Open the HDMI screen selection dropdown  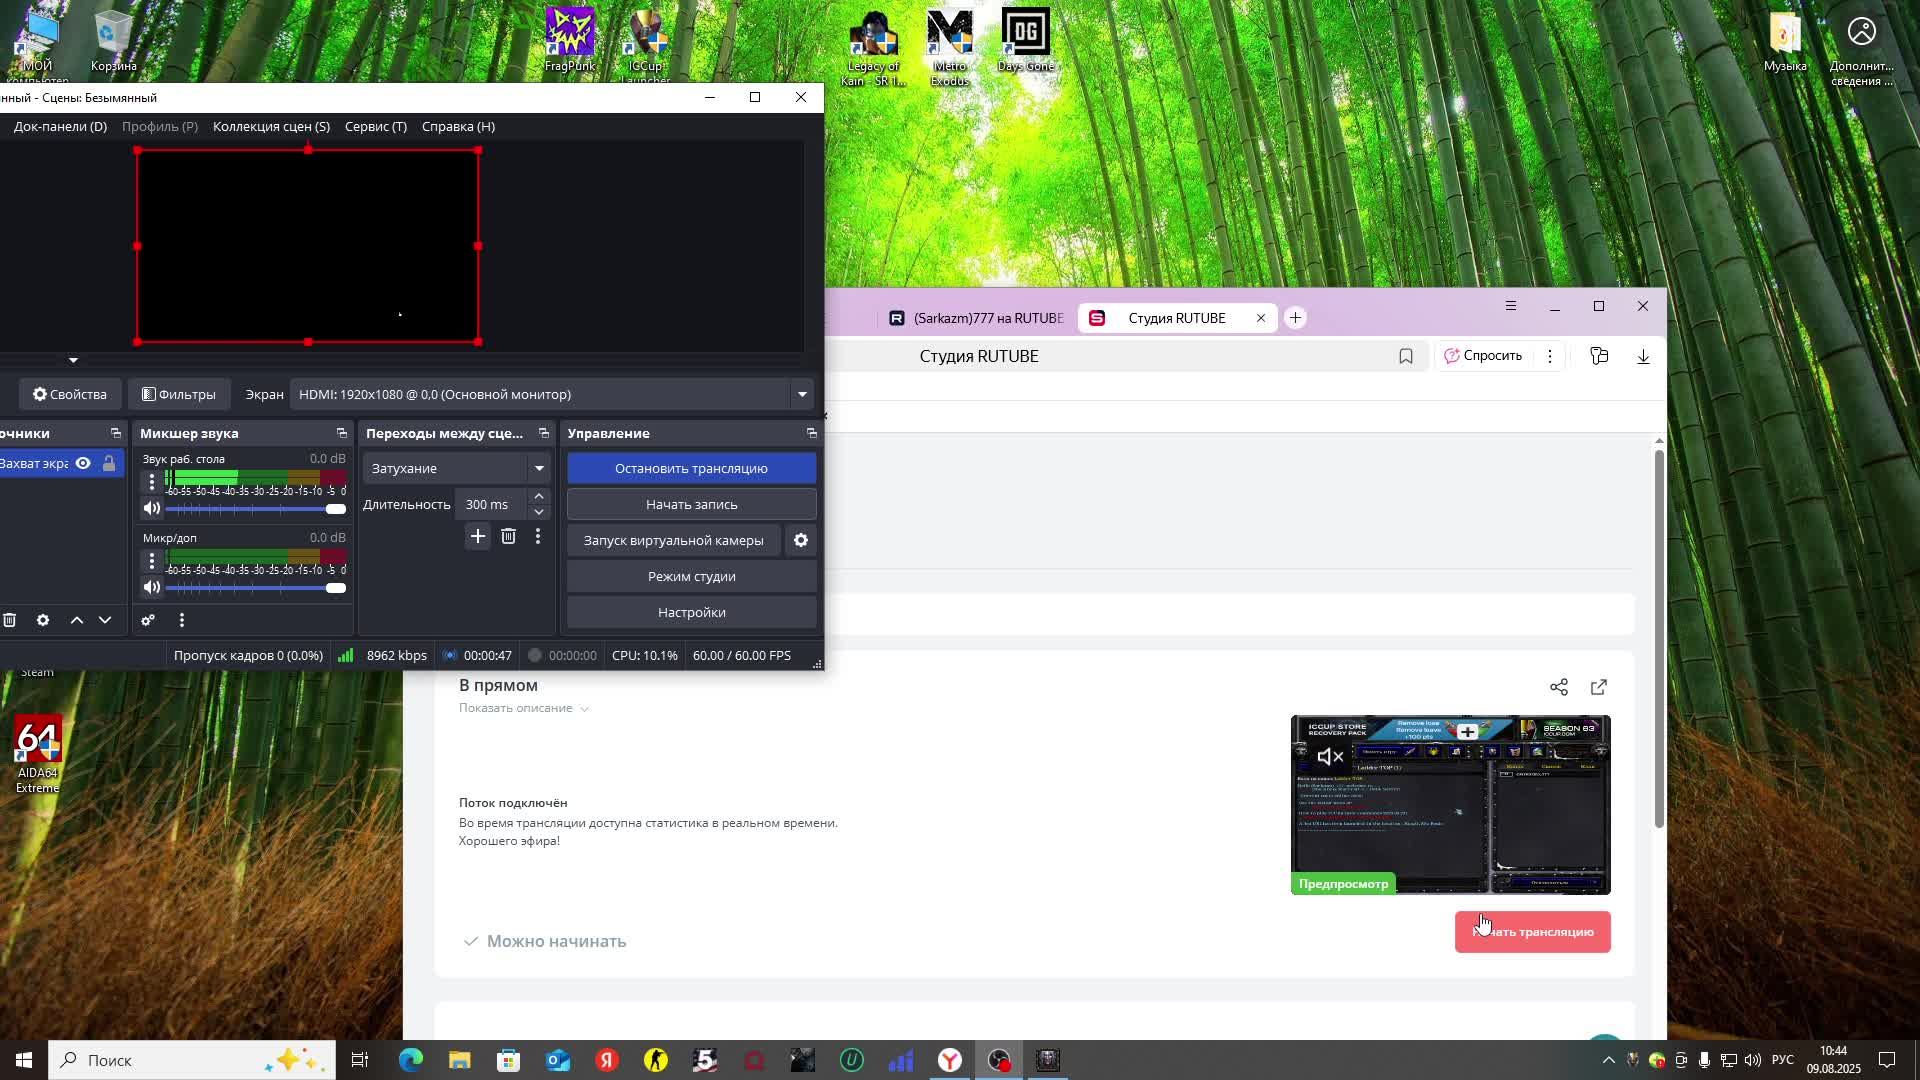[801, 394]
